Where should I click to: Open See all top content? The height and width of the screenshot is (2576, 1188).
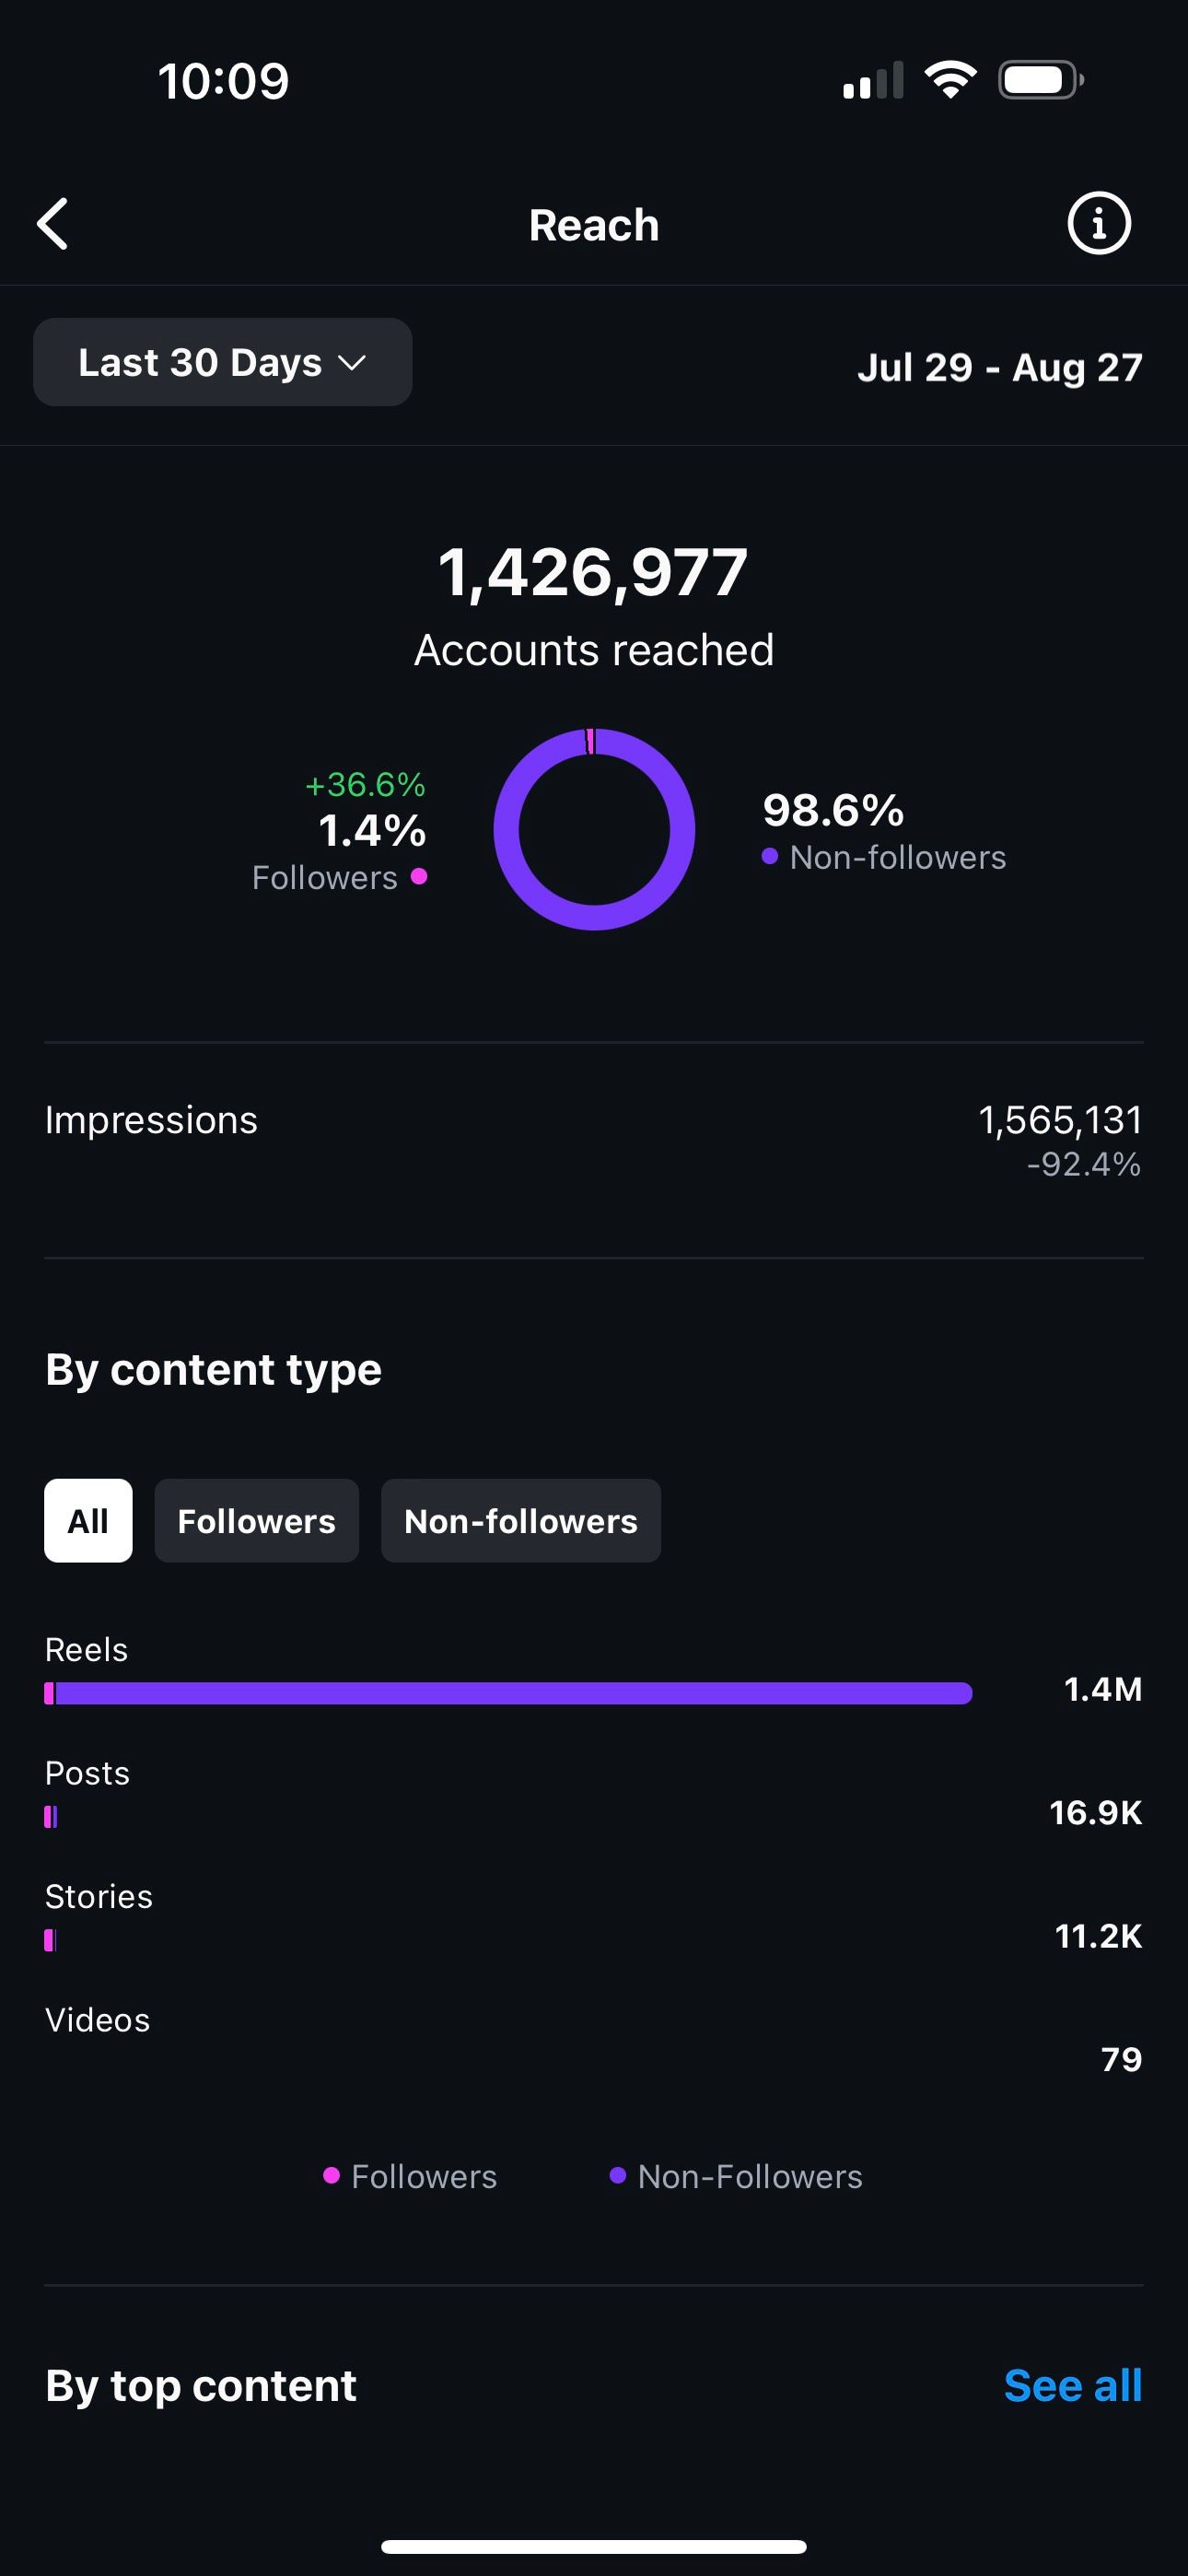click(1073, 2385)
